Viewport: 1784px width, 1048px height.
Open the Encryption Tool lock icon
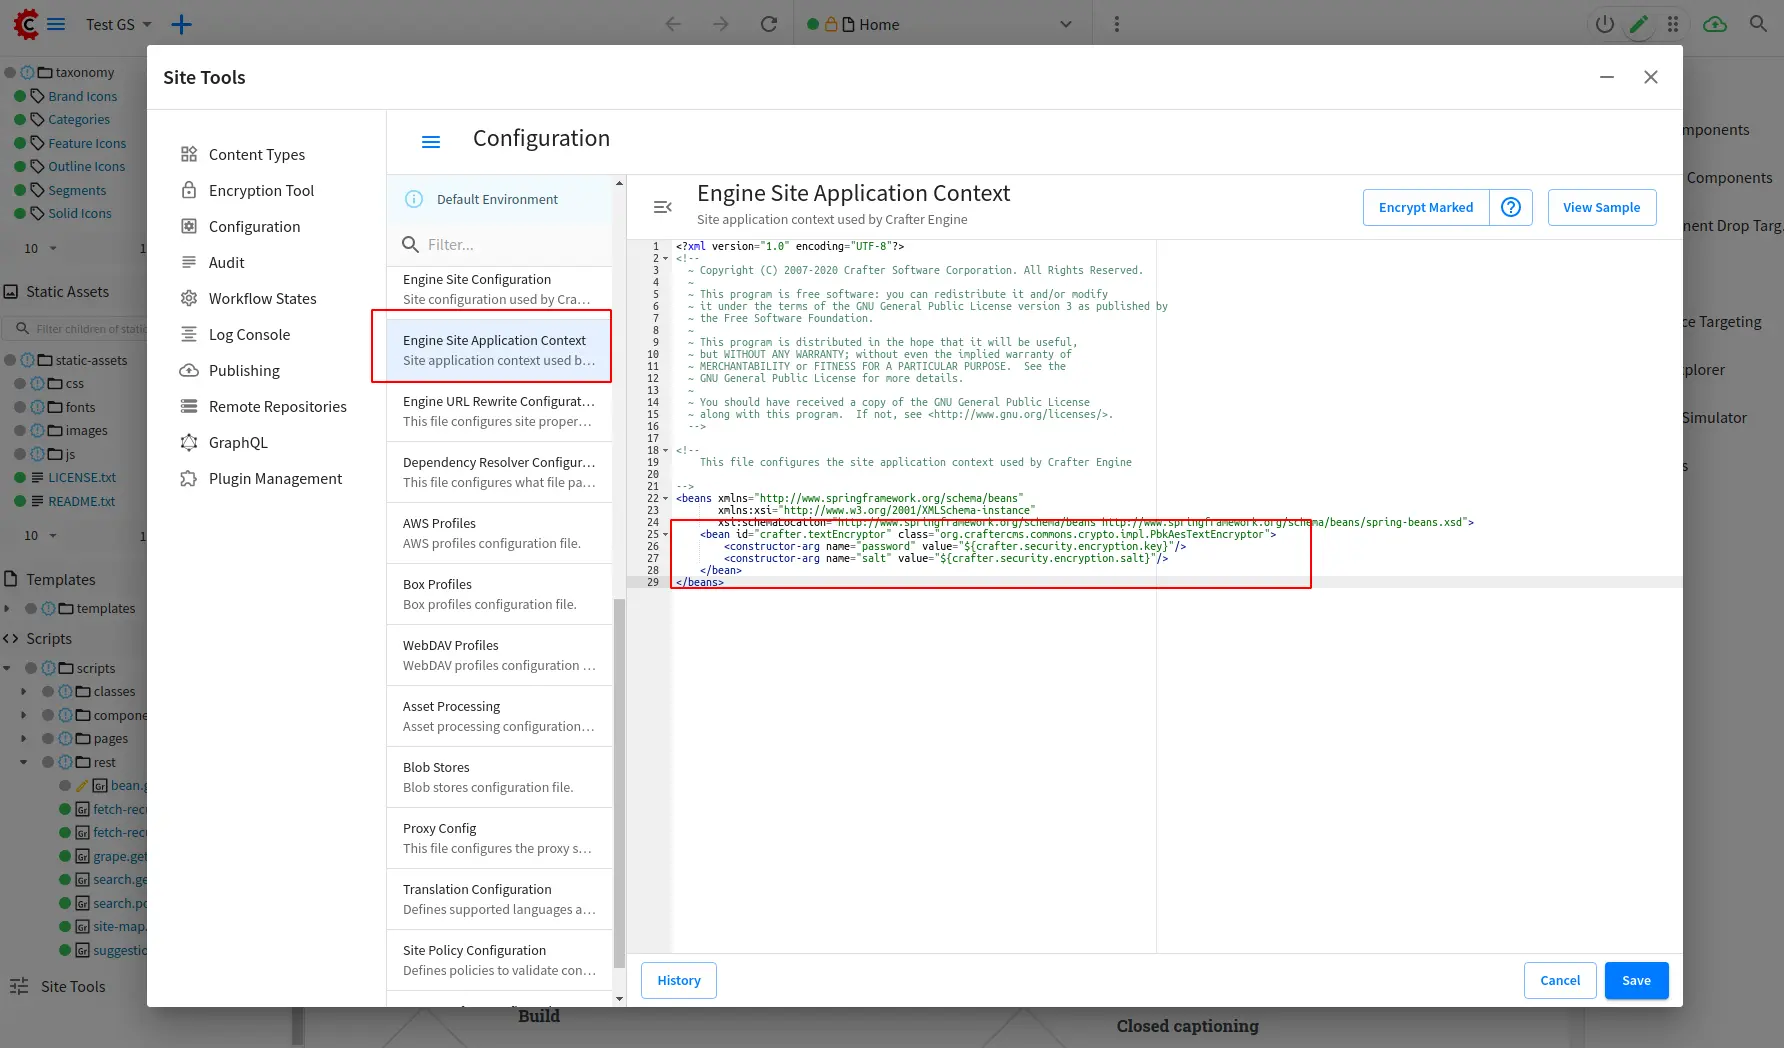[188, 190]
